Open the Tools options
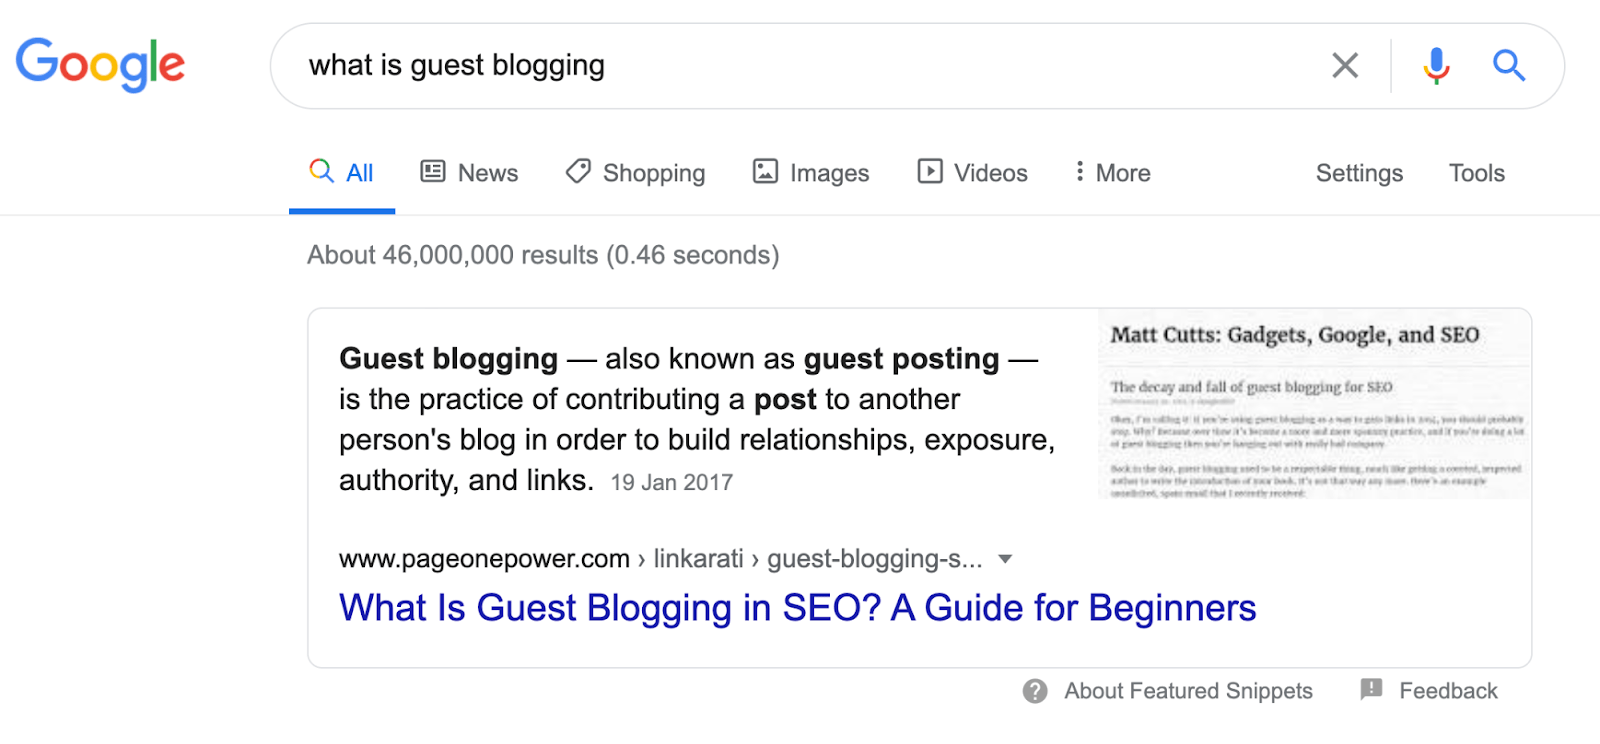1600x744 pixels. pos(1476,172)
